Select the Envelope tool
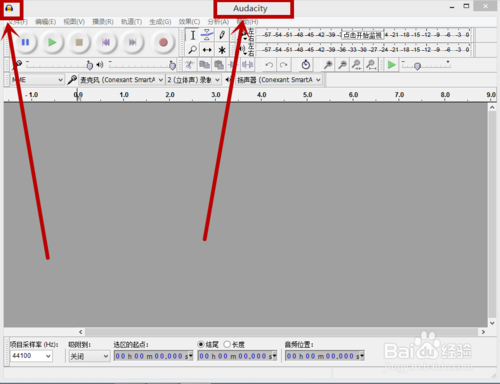The width and height of the screenshot is (500, 384). [207, 35]
